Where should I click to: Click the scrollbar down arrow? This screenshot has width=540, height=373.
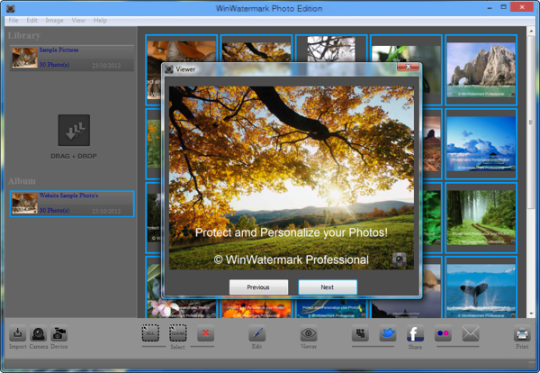(530, 313)
